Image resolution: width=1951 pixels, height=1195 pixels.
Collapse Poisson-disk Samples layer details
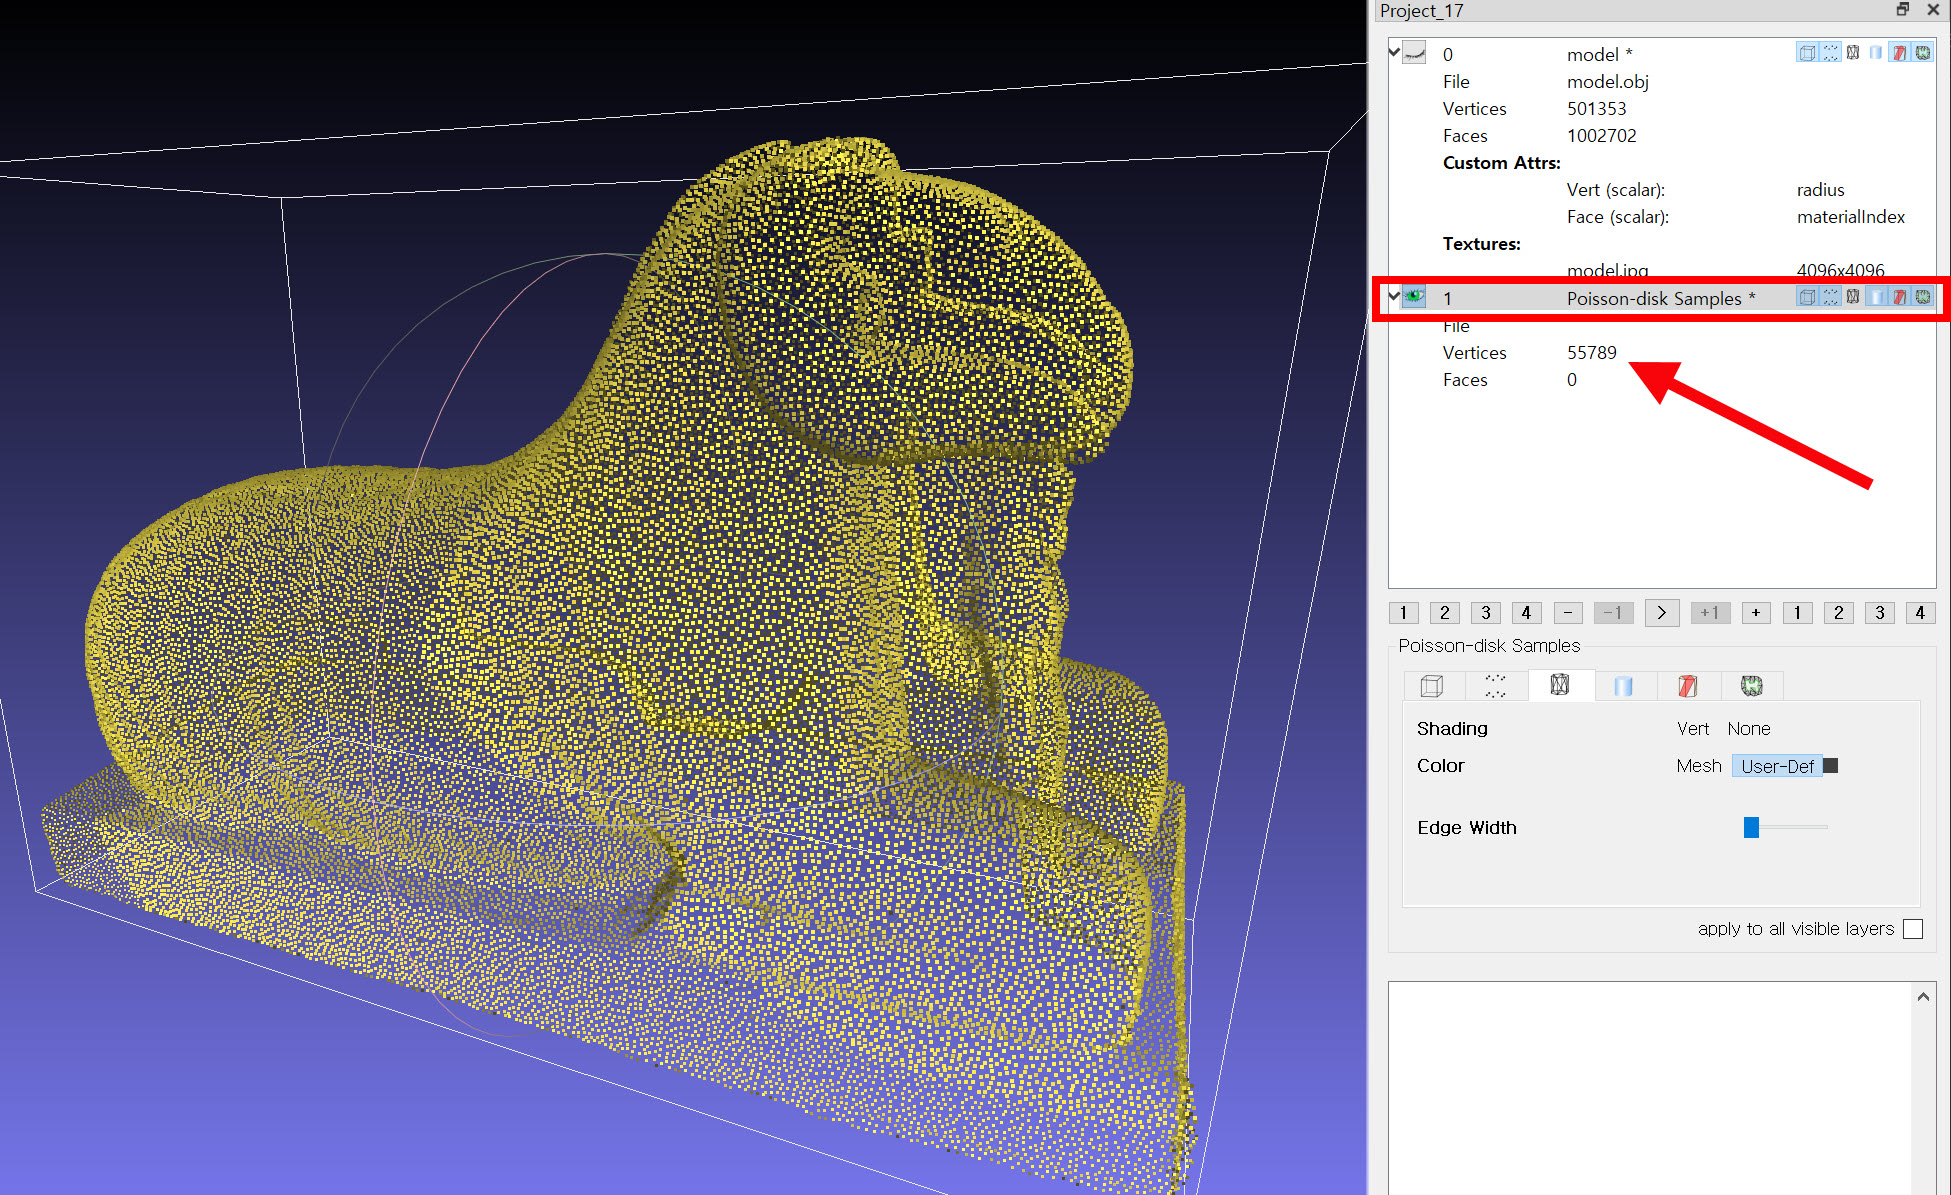[1394, 296]
